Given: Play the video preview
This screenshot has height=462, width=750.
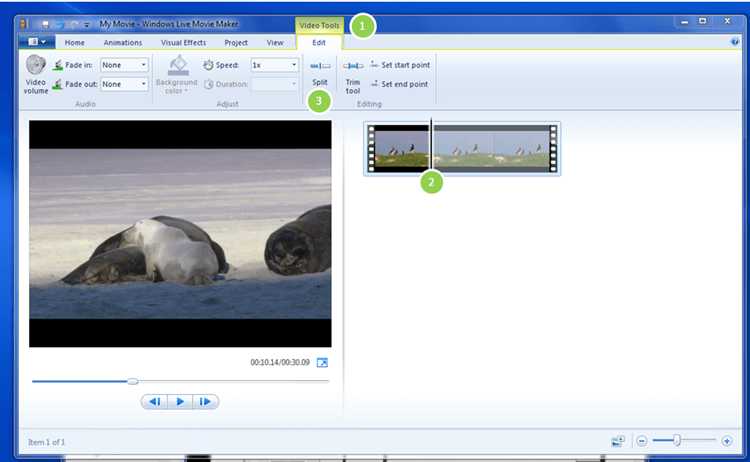Looking at the screenshot, I should point(180,401).
